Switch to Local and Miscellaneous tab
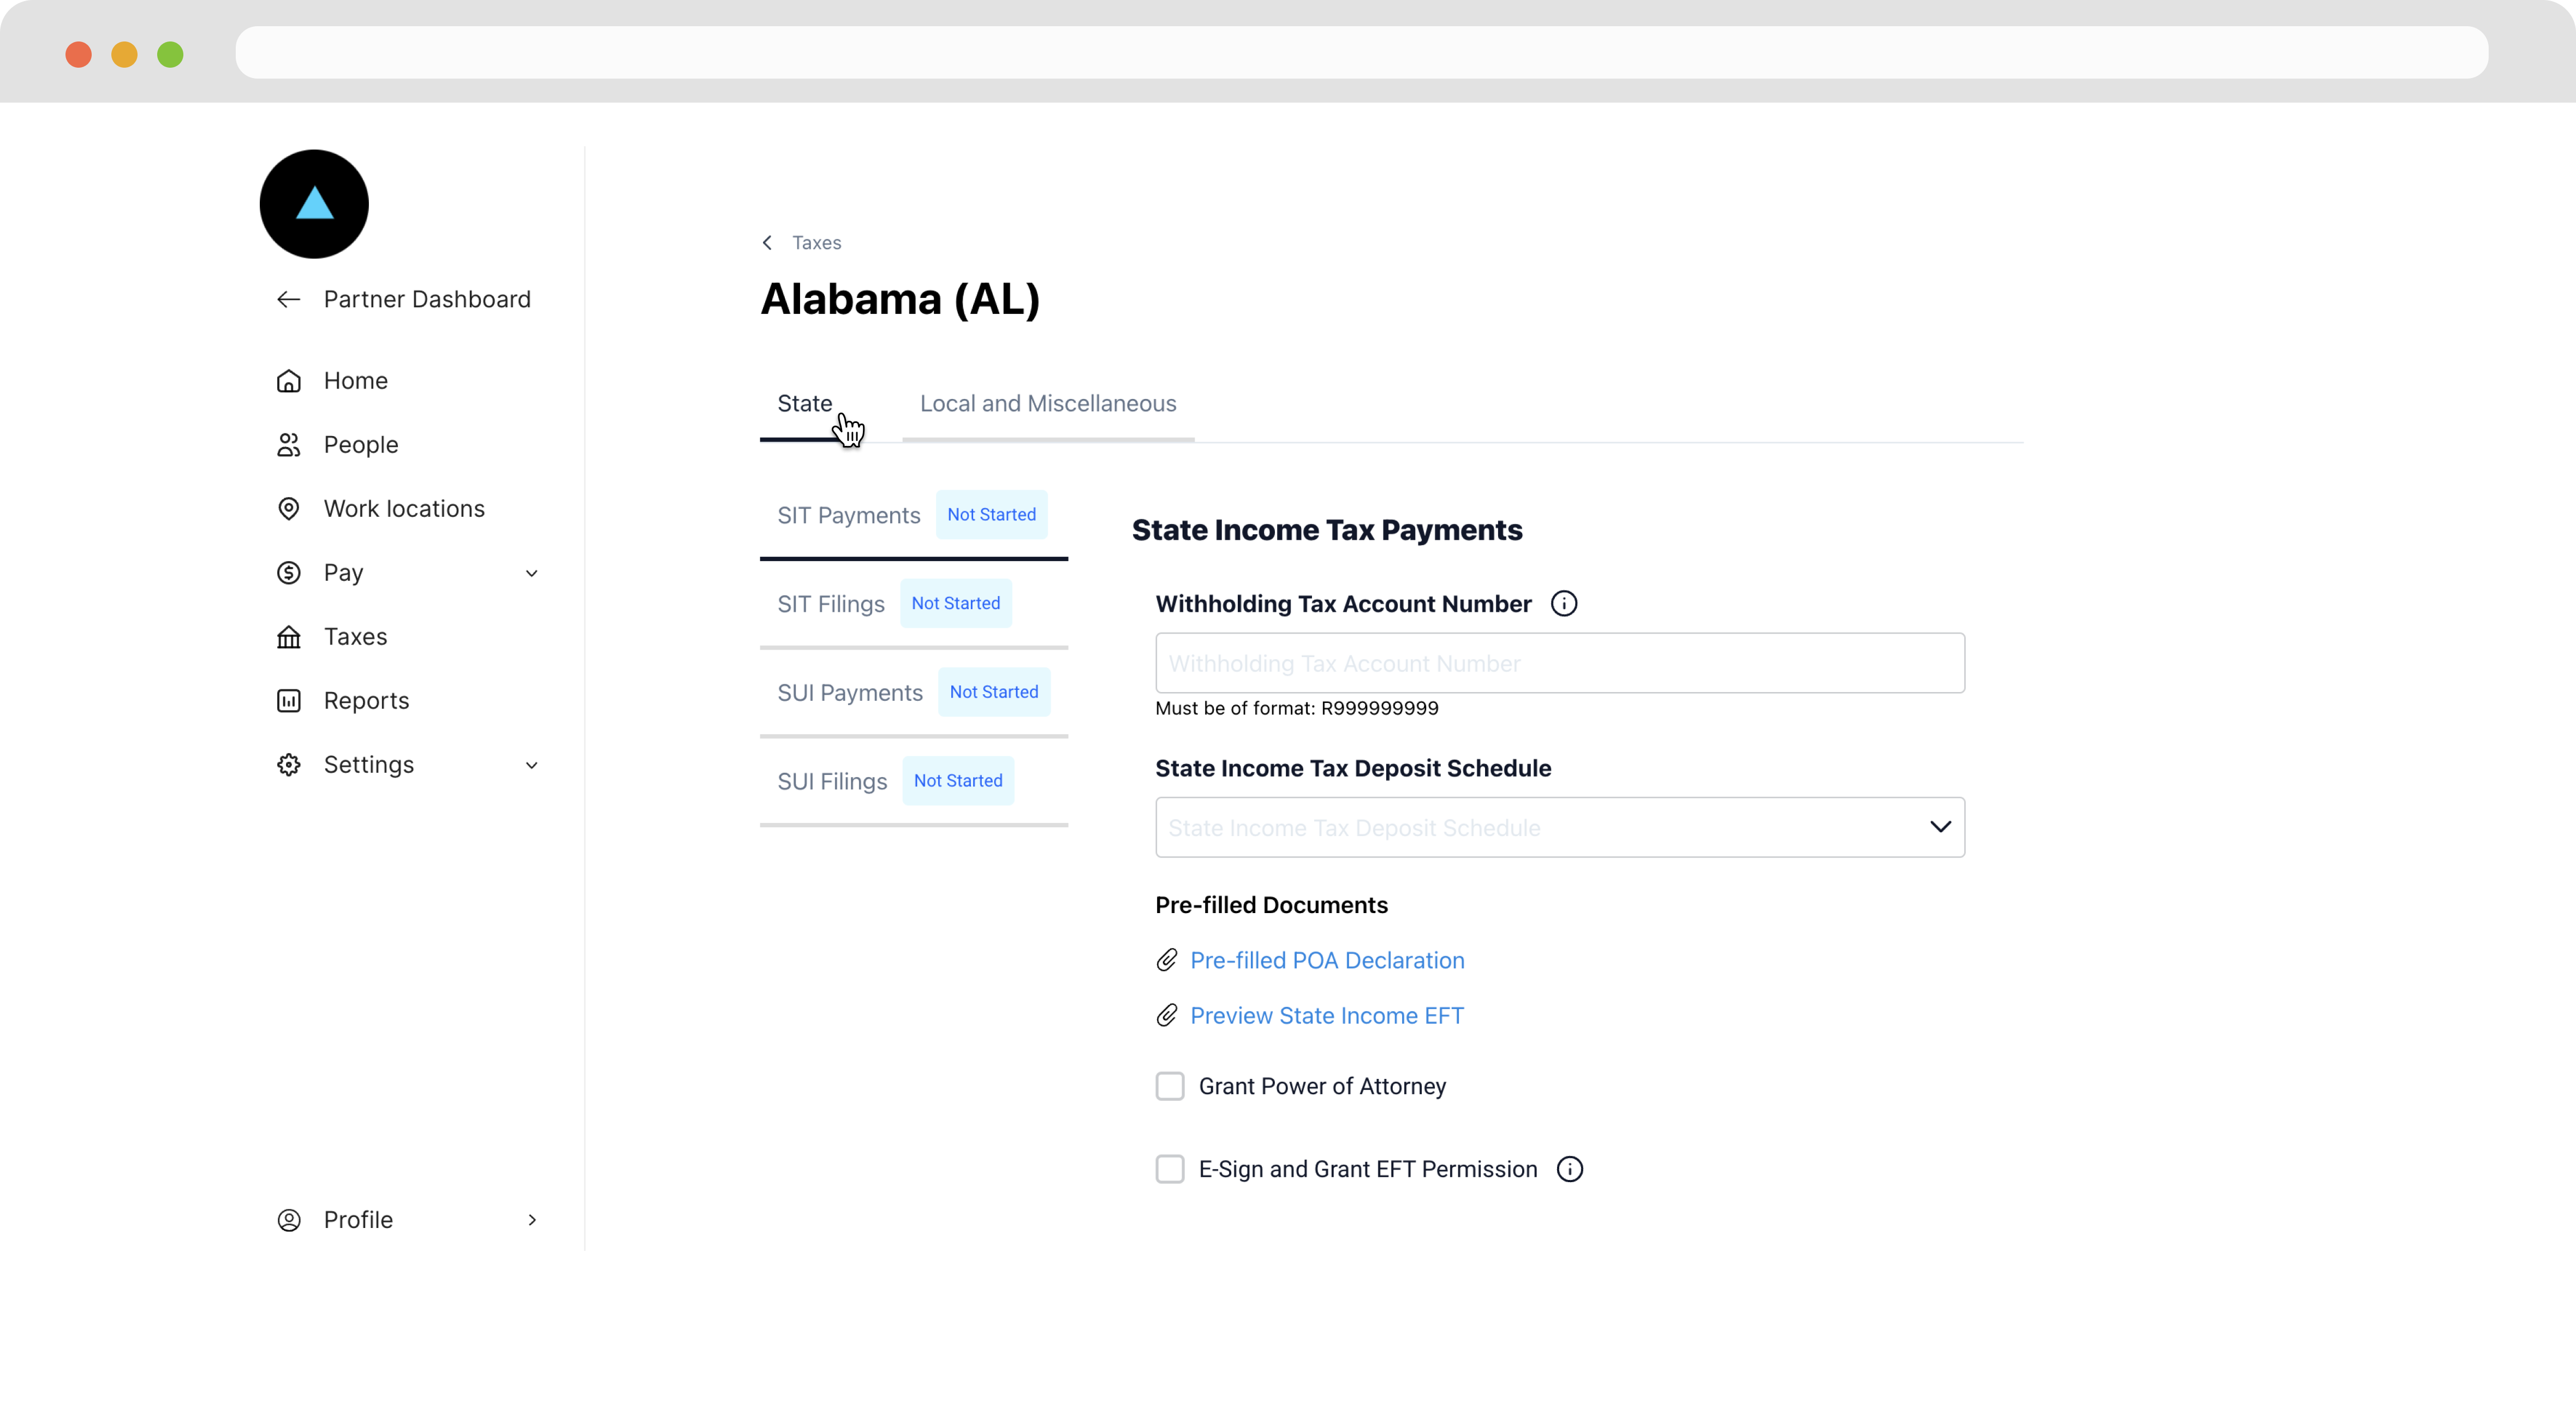 click(1048, 404)
